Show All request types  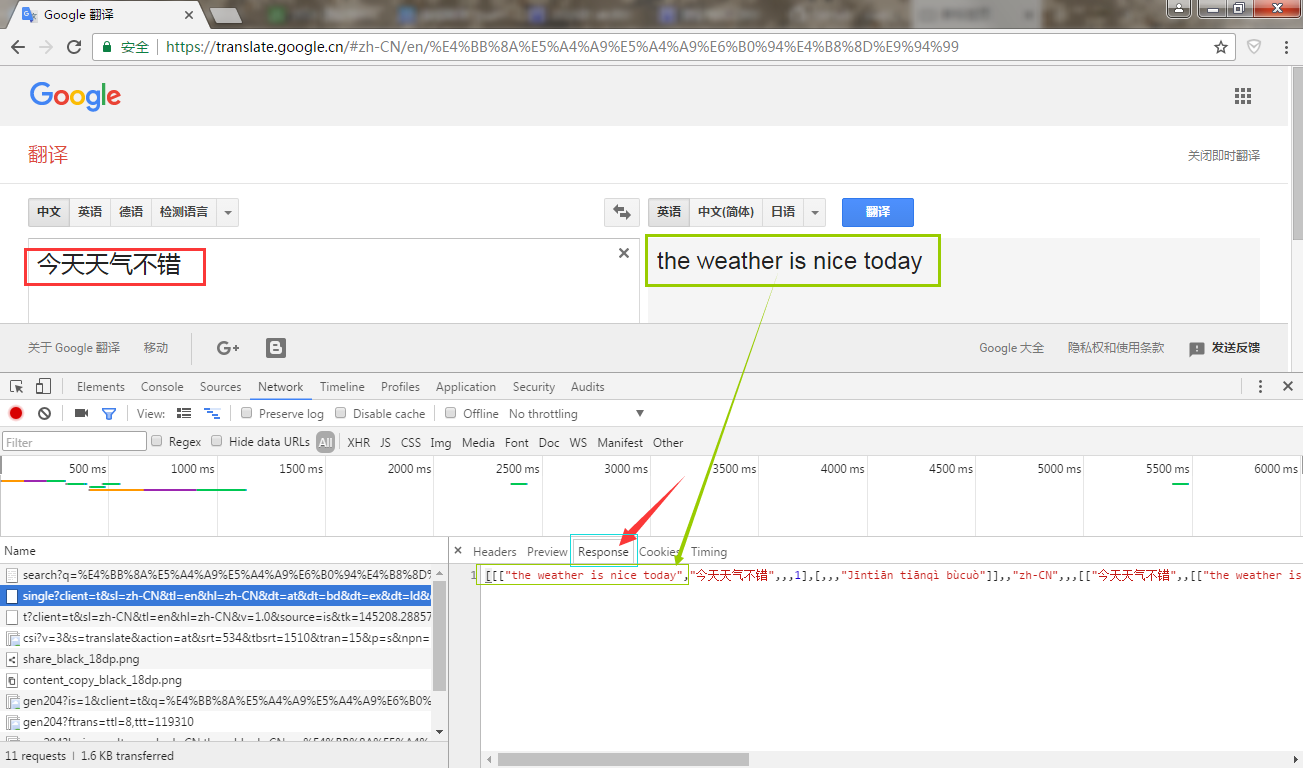(325, 442)
